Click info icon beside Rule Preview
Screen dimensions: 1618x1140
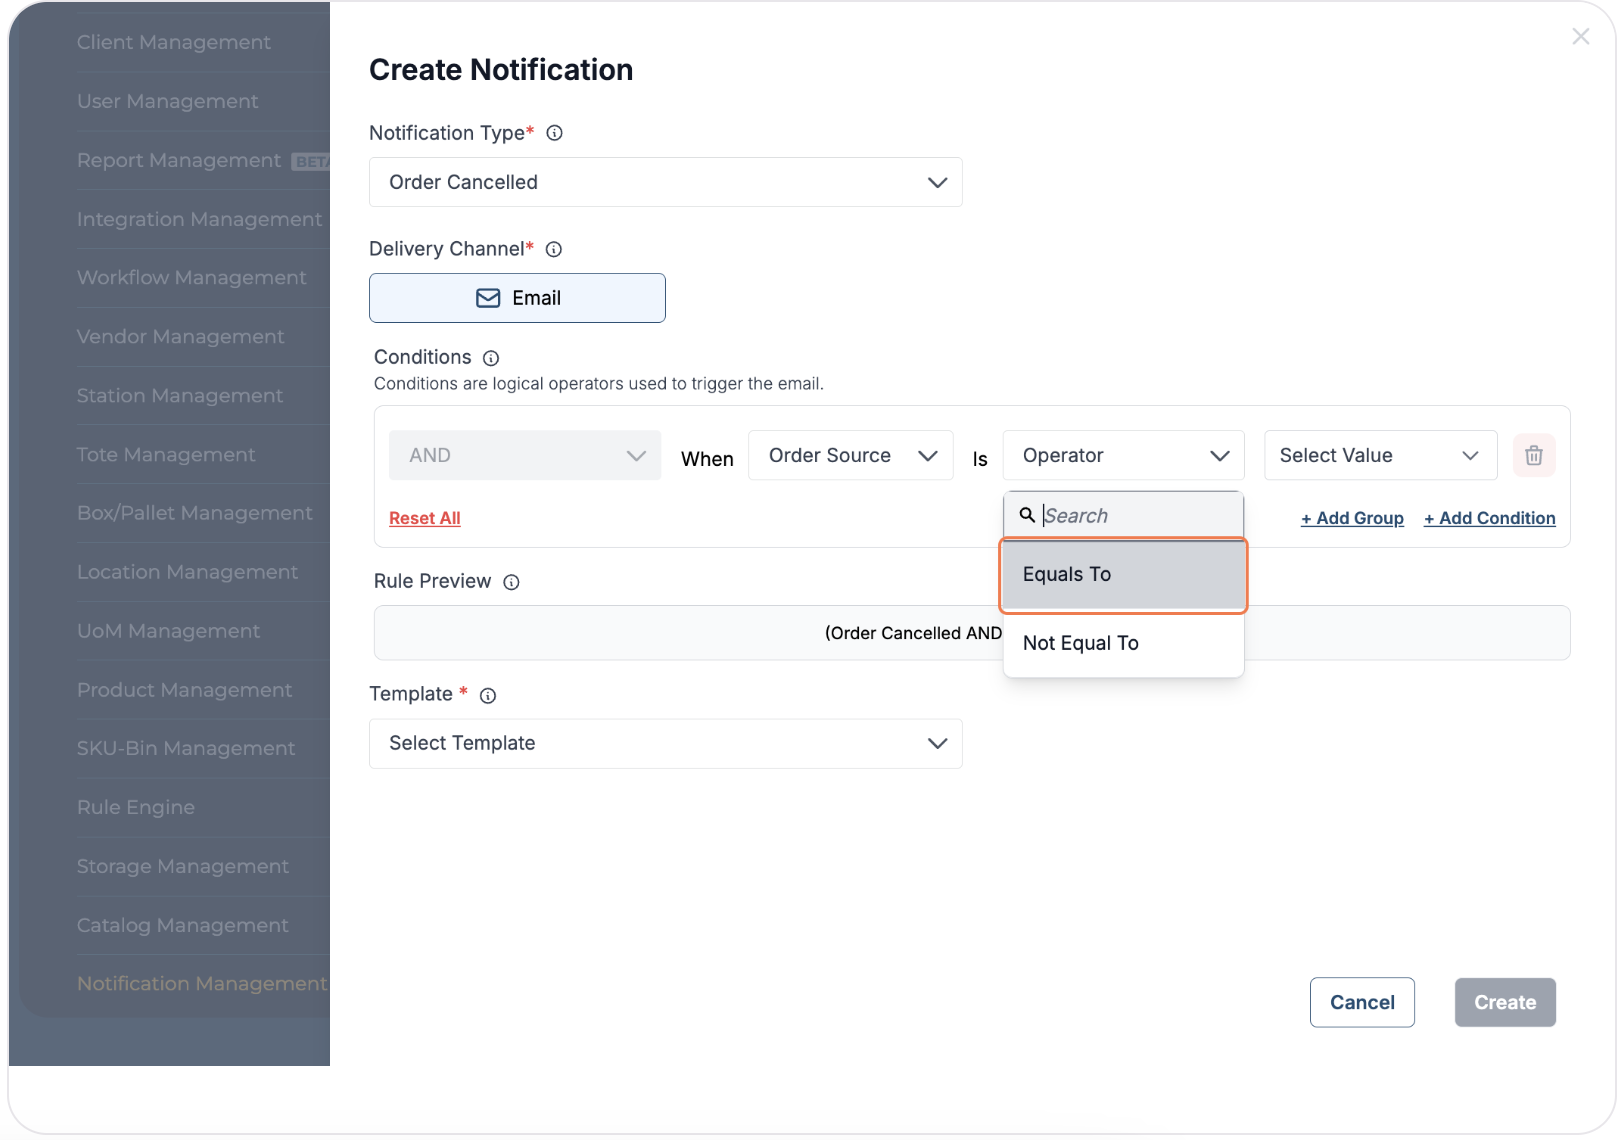[511, 582]
